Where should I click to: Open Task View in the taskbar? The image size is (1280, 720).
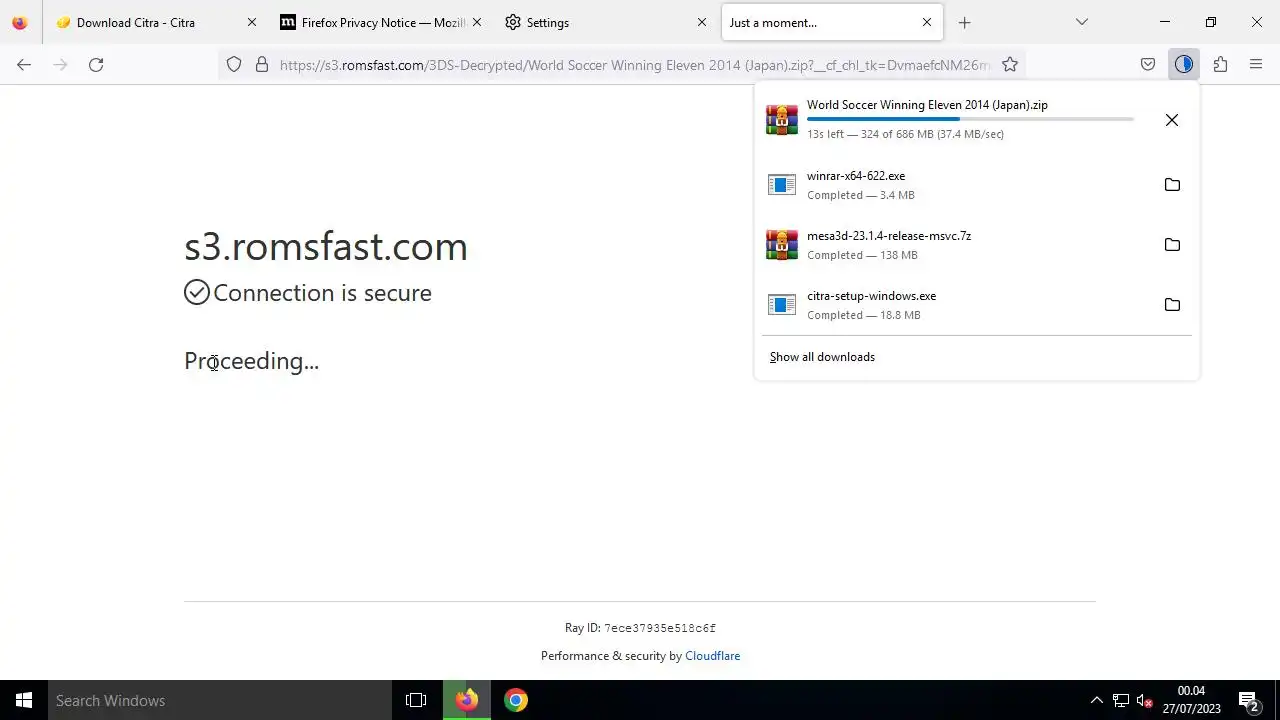click(x=416, y=700)
